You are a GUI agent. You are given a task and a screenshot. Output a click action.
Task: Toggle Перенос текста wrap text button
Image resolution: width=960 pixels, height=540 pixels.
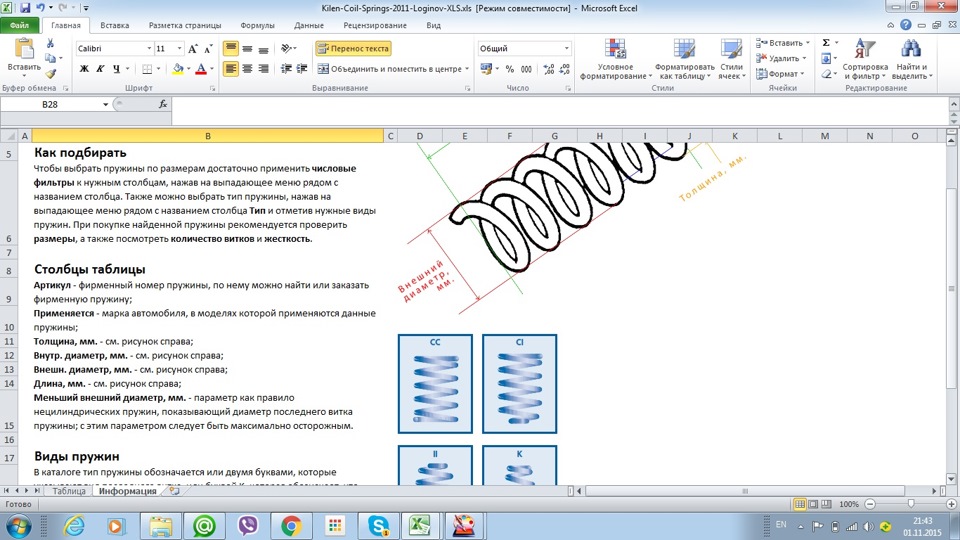tap(353, 48)
